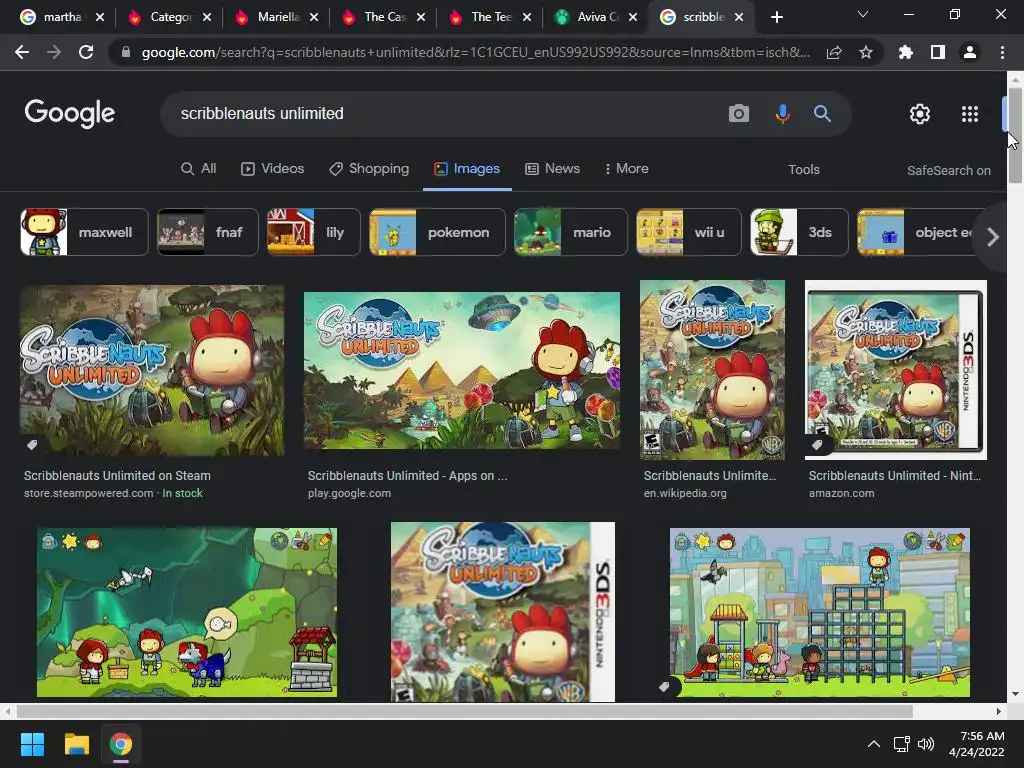Image resolution: width=1024 pixels, height=768 pixels.
Task: Open the volume control in tray
Action: [x=925, y=744]
